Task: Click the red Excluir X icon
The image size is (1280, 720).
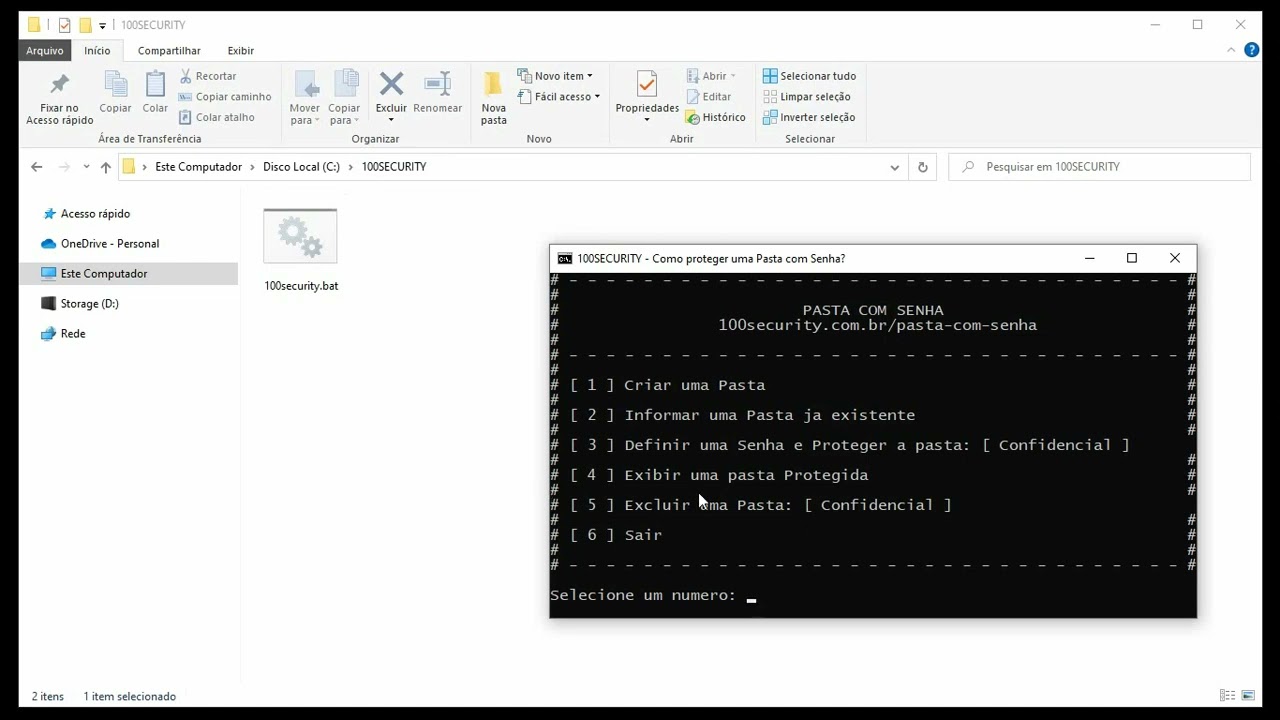Action: pyautogui.click(x=392, y=84)
